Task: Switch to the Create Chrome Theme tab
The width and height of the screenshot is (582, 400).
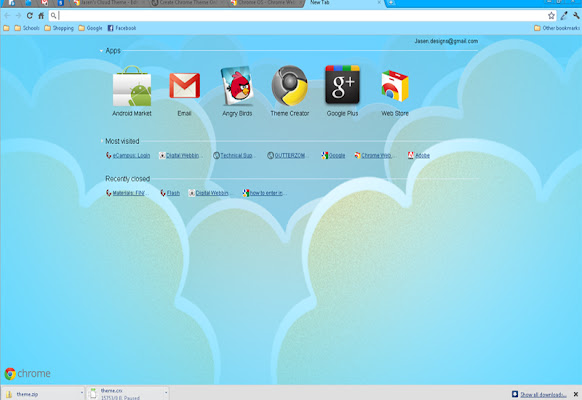Action: click(187, 3)
